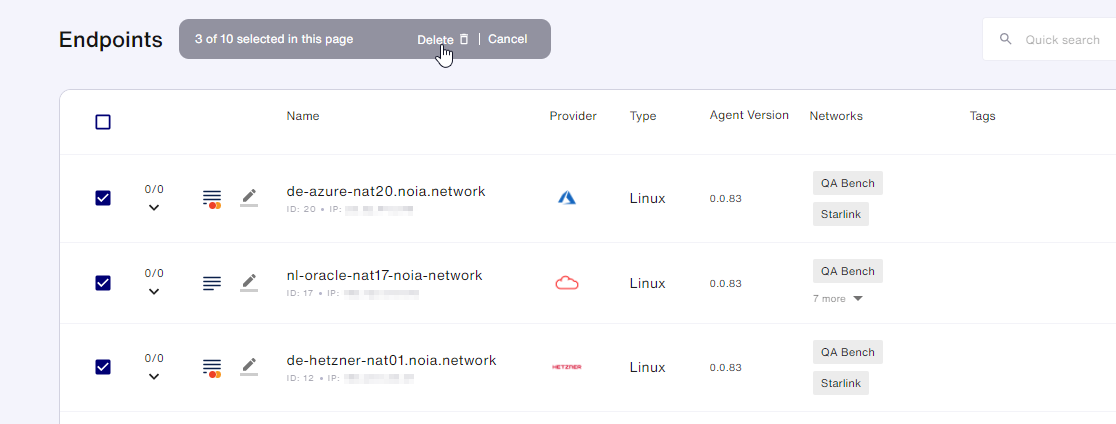Uncheck the de-azure-nat20.noia.network row
This screenshot has height=424, width=1116.
(102, 198)
